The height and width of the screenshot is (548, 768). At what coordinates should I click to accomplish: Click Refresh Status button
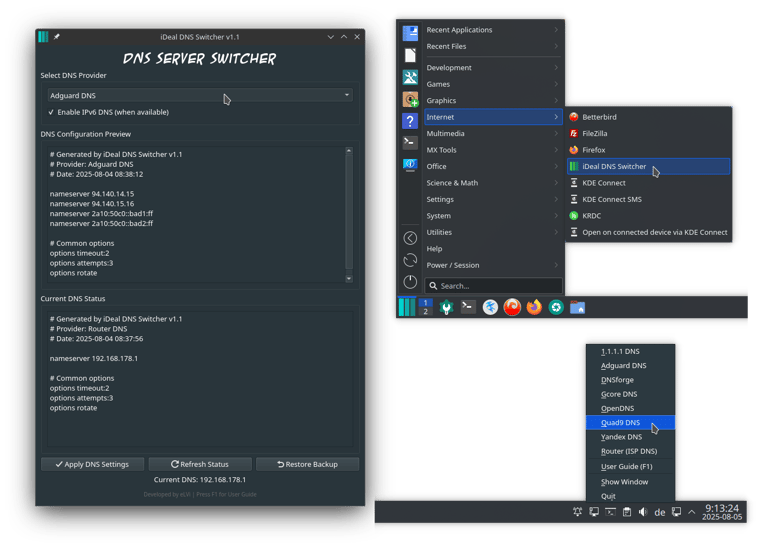(200, 464)
